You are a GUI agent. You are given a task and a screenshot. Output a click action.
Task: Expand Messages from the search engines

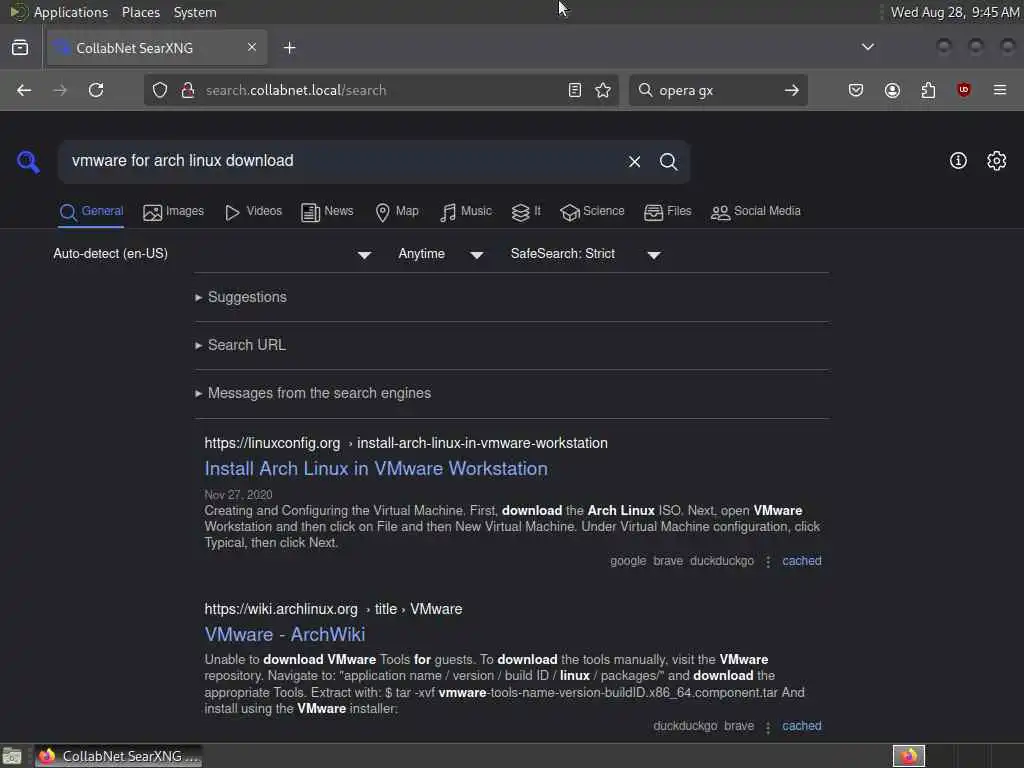313,393
